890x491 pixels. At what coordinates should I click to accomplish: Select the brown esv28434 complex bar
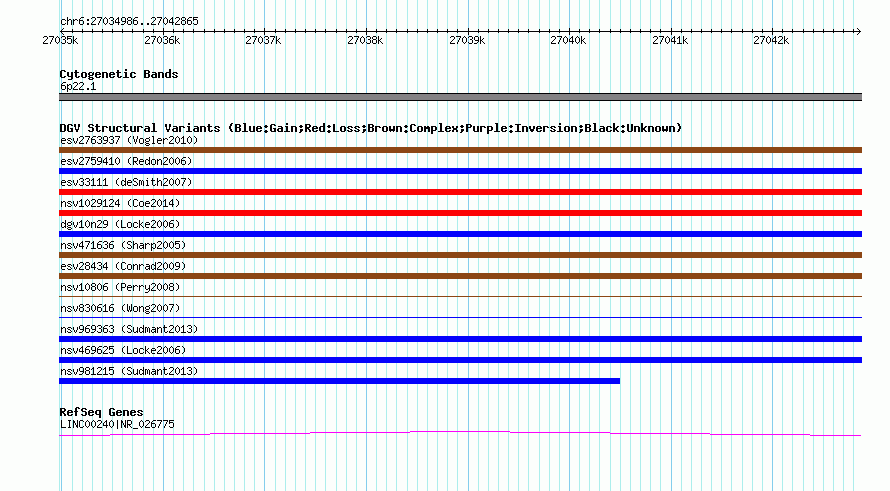[x=460, y=276]
